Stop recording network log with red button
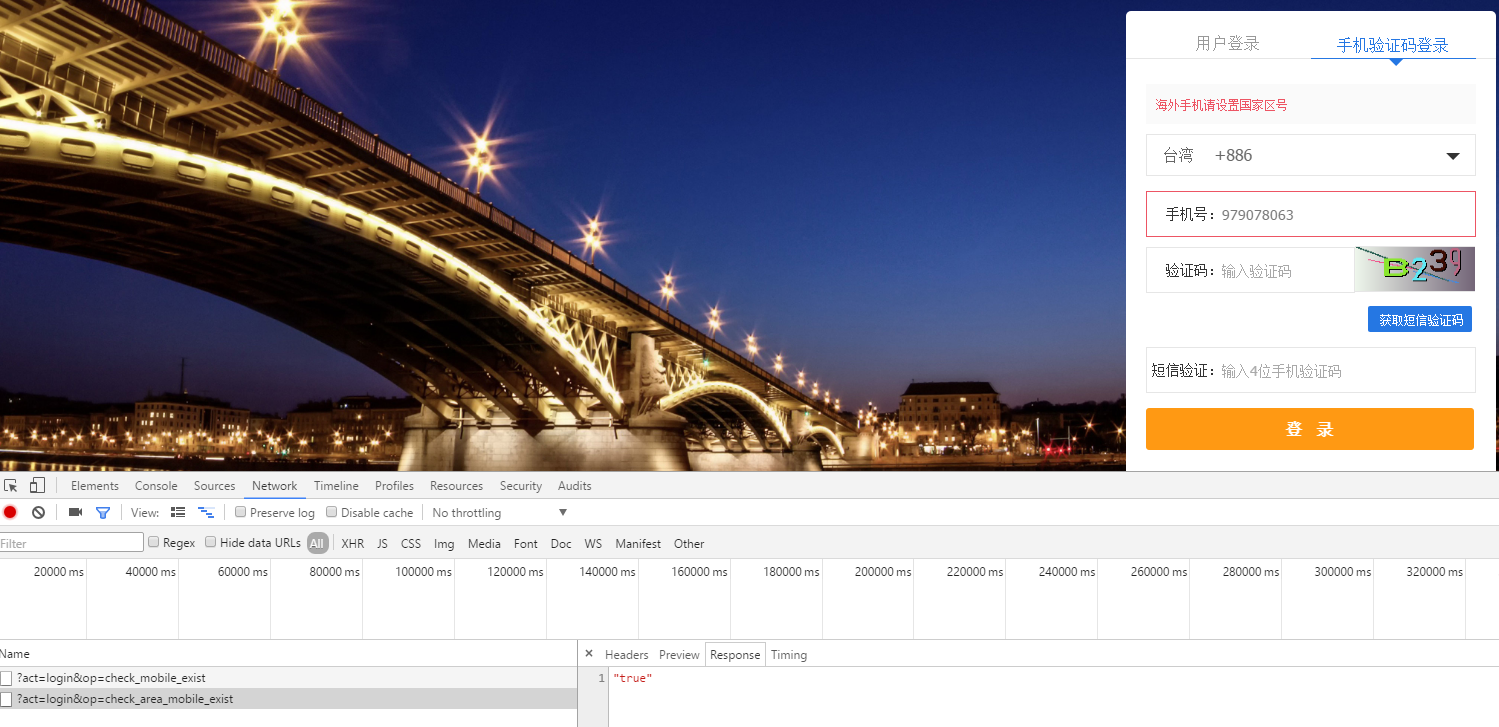Image resolution: width=1499 pixels, height=727 pixels. pos(10,513)
